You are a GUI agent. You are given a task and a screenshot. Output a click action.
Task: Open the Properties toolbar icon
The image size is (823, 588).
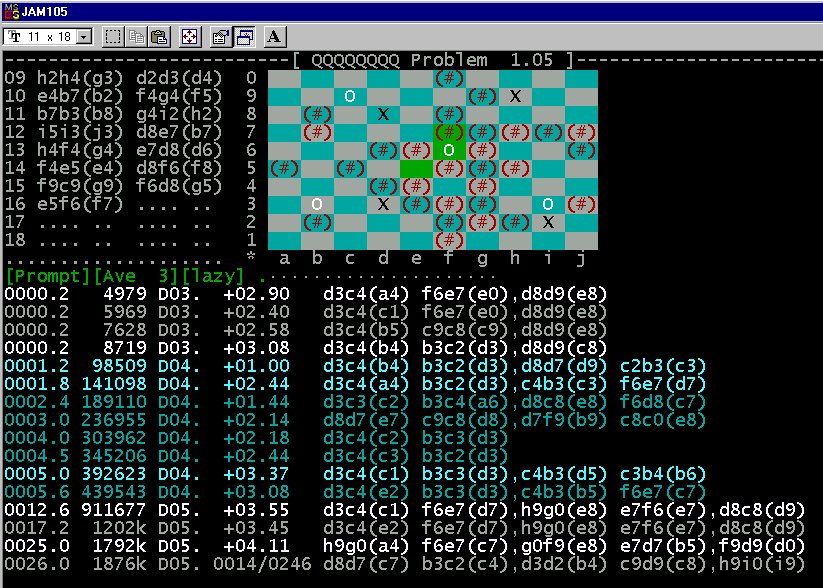tap(221, 37)
